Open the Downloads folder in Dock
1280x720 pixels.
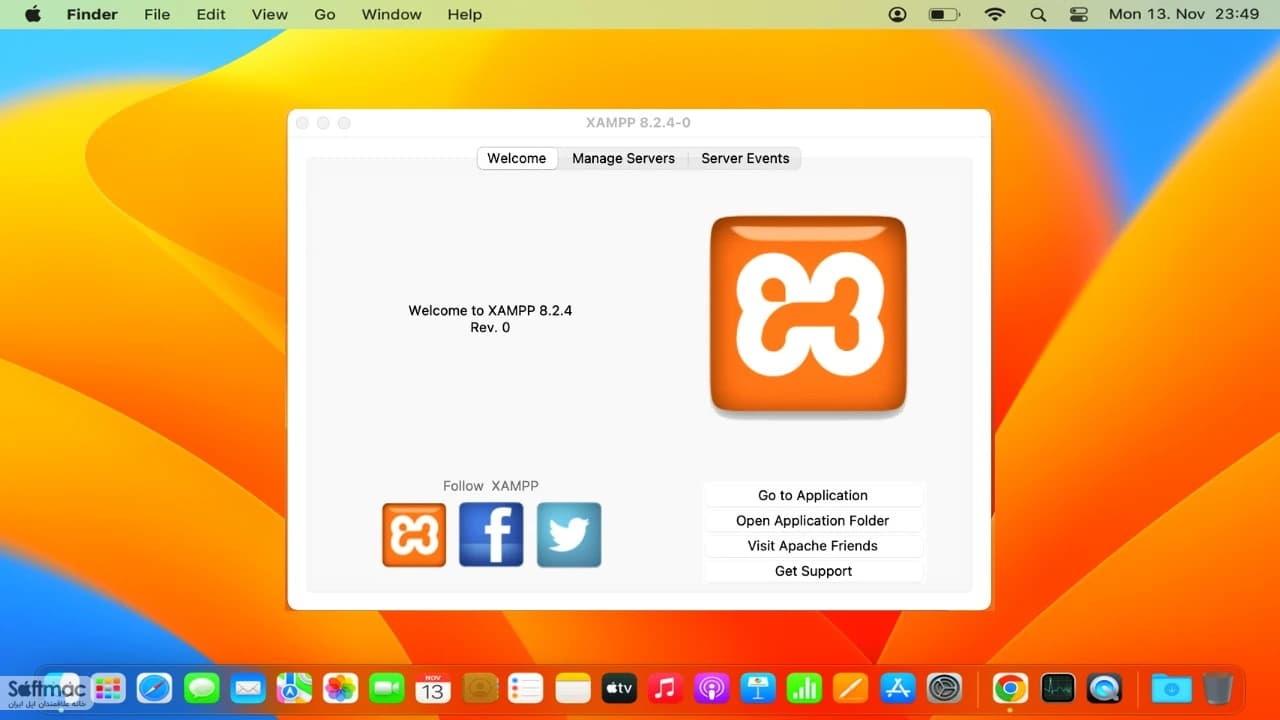[1171, 688]
